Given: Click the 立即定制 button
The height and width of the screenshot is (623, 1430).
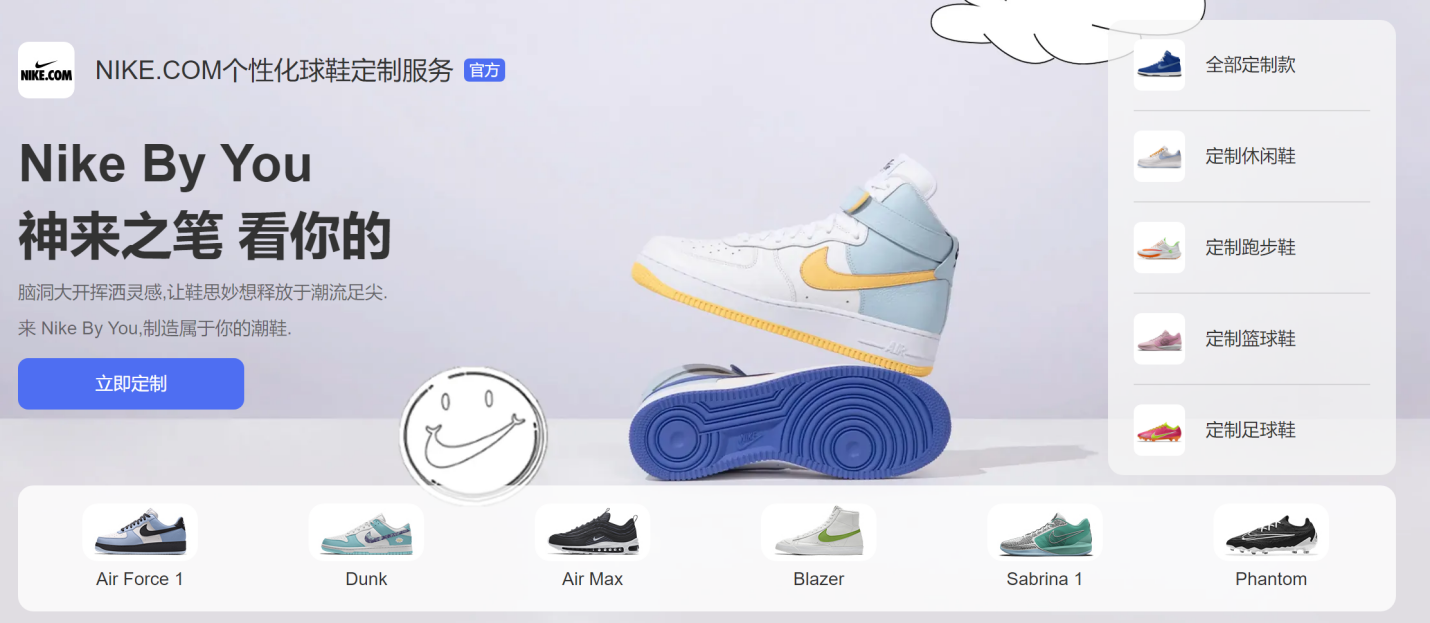Looking at the screenshot, I should (131, 384).
